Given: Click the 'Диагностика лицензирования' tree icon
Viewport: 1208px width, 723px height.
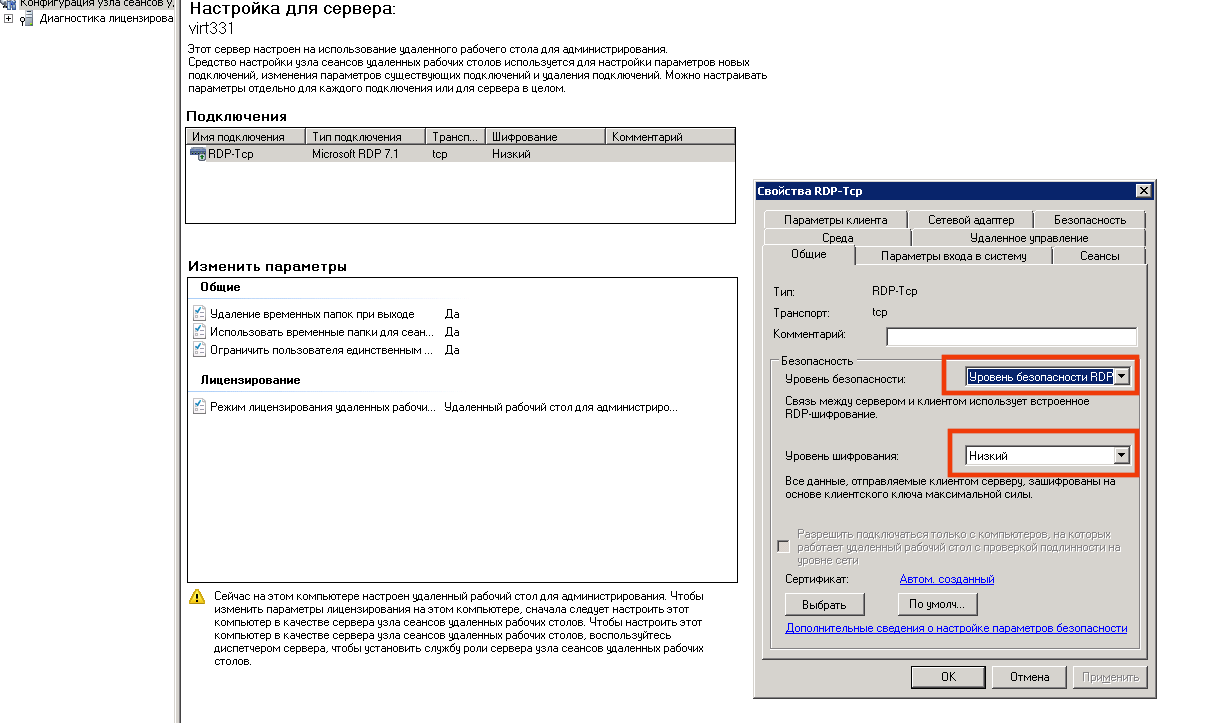Looking at the screenshot, I should coord(26,19).
